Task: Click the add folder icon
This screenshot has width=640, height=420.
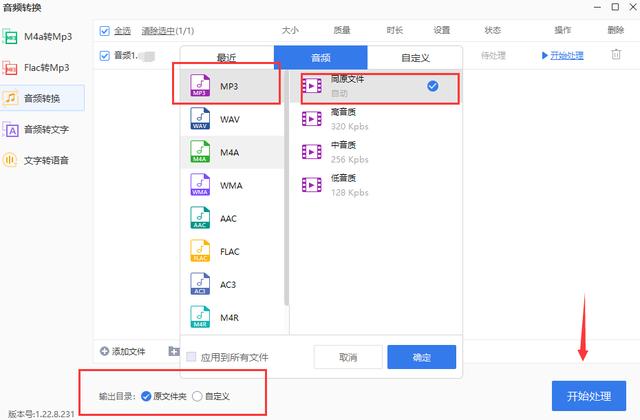Action: click(174, 351)
